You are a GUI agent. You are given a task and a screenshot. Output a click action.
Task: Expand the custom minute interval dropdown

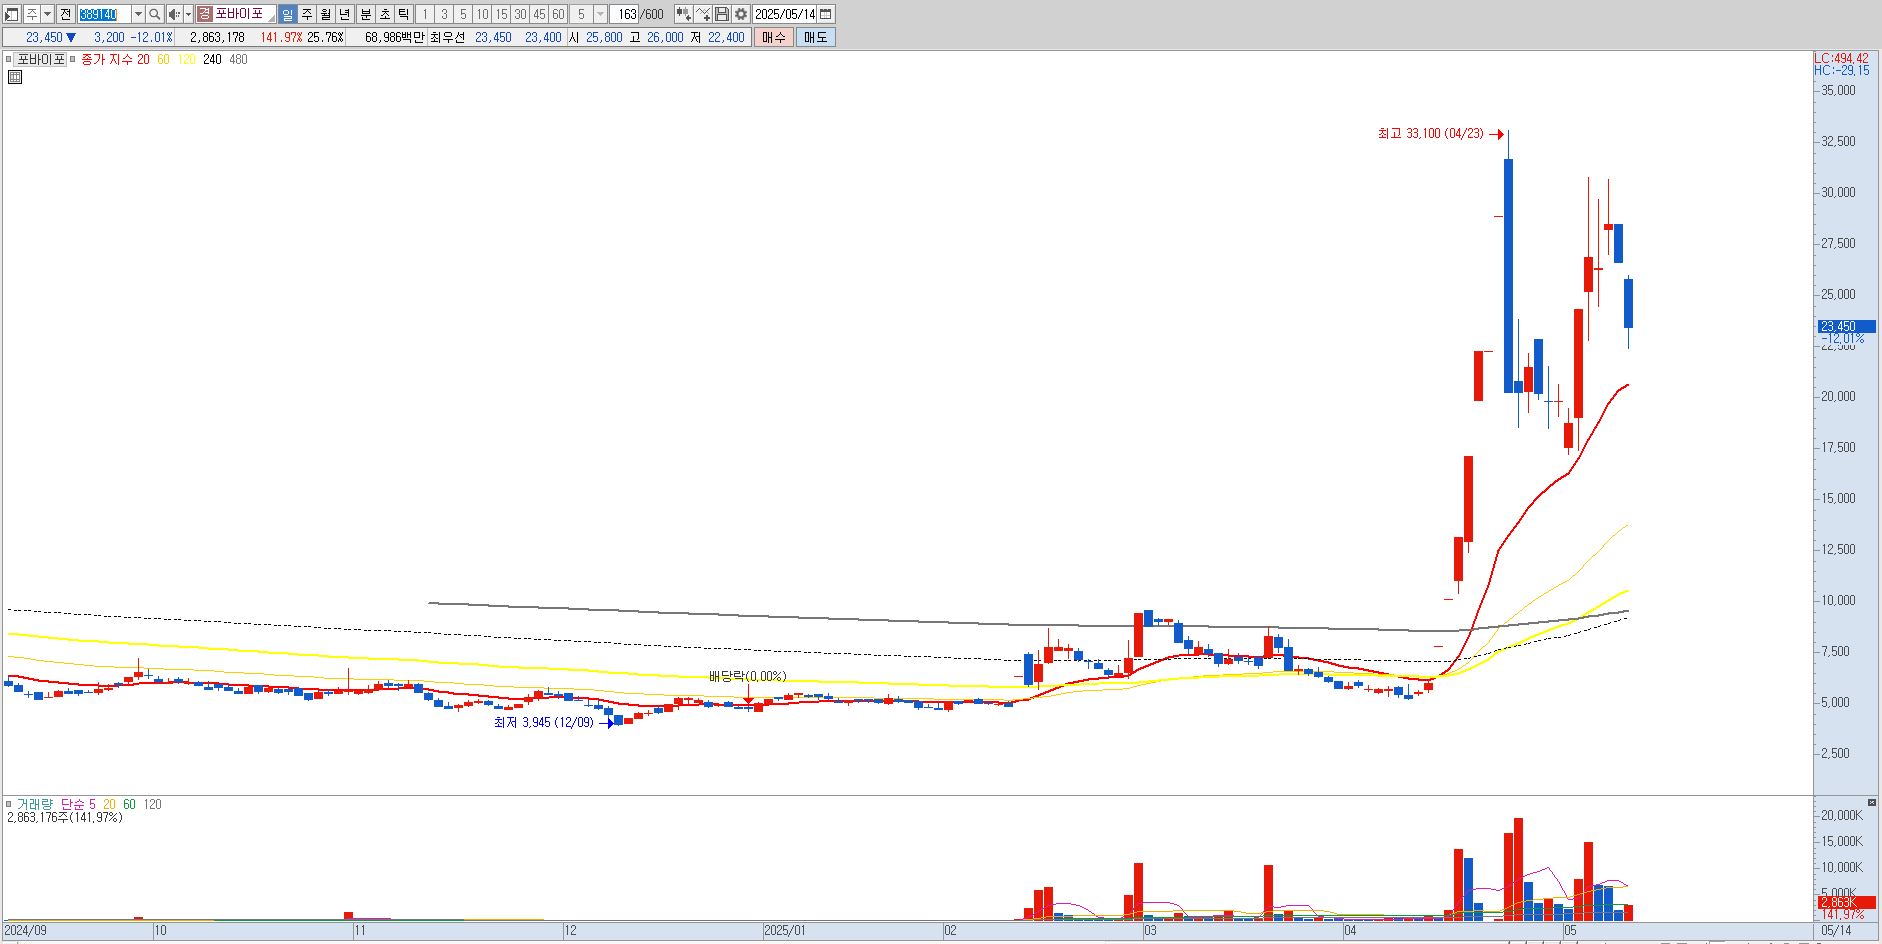[x=600, y=14]
